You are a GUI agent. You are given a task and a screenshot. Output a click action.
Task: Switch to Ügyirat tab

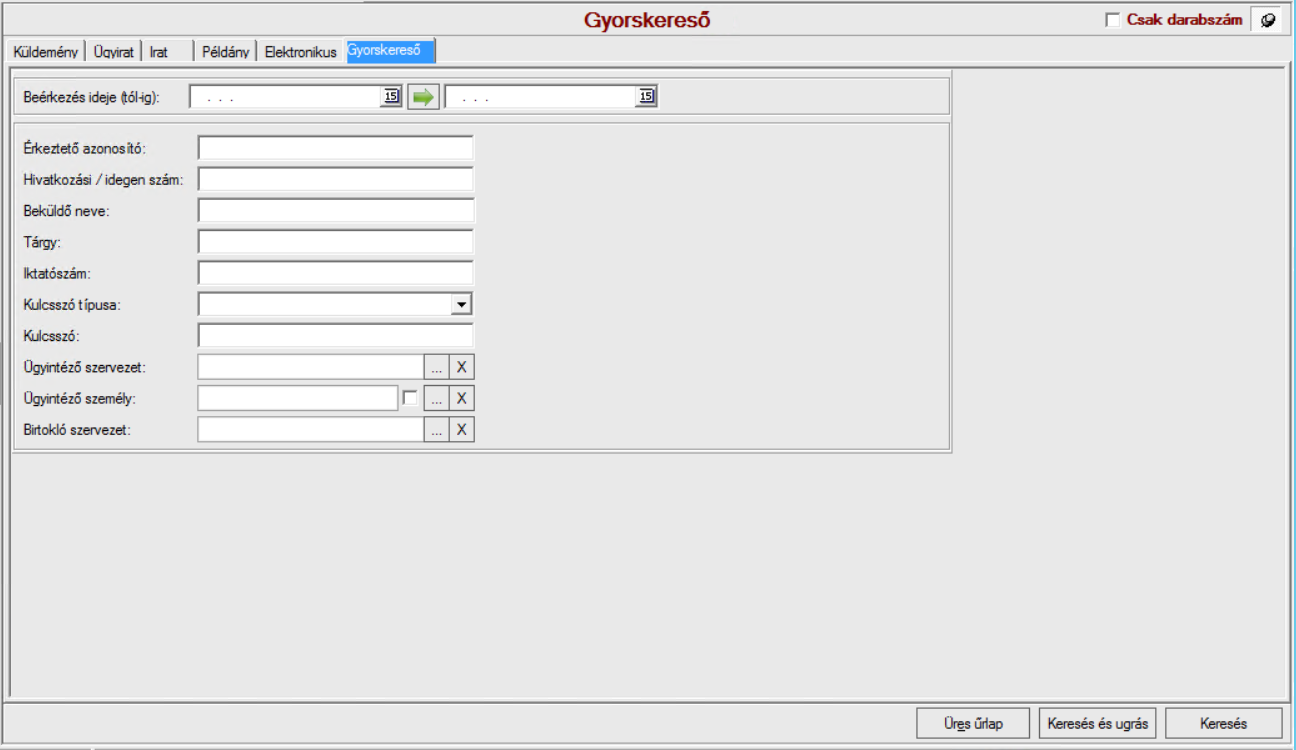click(x=113, y=52)
